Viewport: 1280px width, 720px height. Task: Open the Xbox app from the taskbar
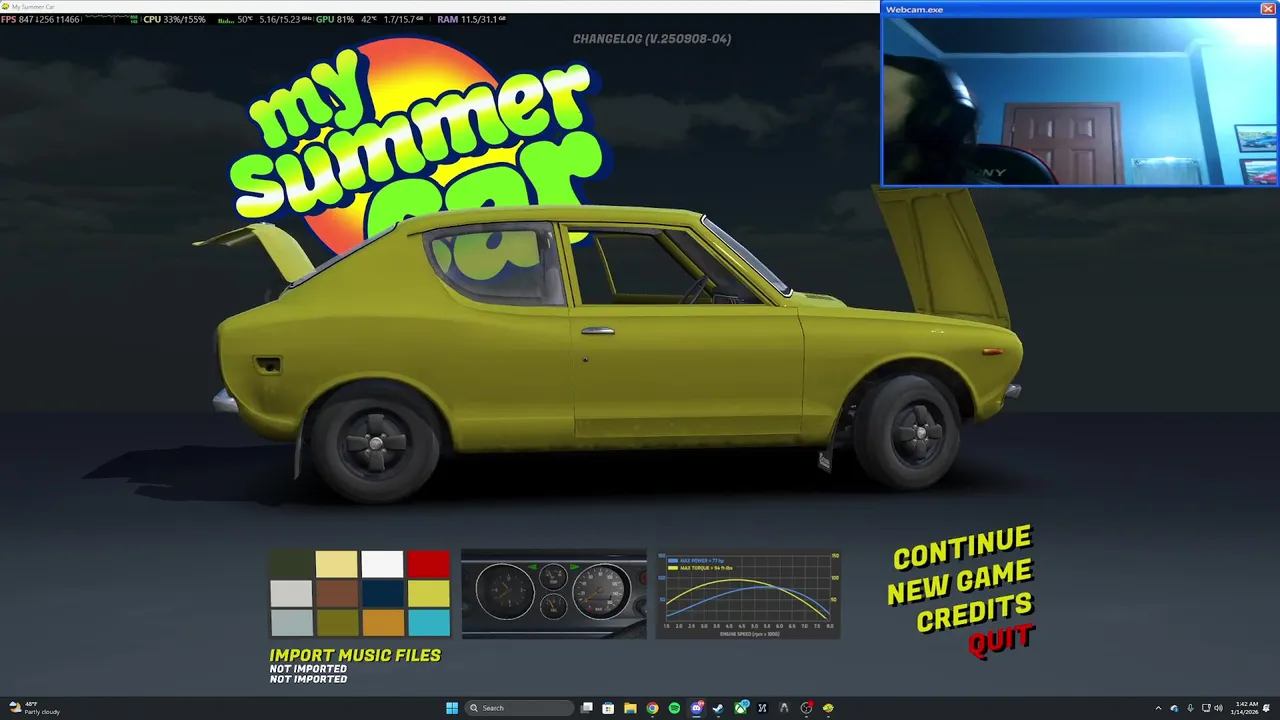tap(741, 708)
